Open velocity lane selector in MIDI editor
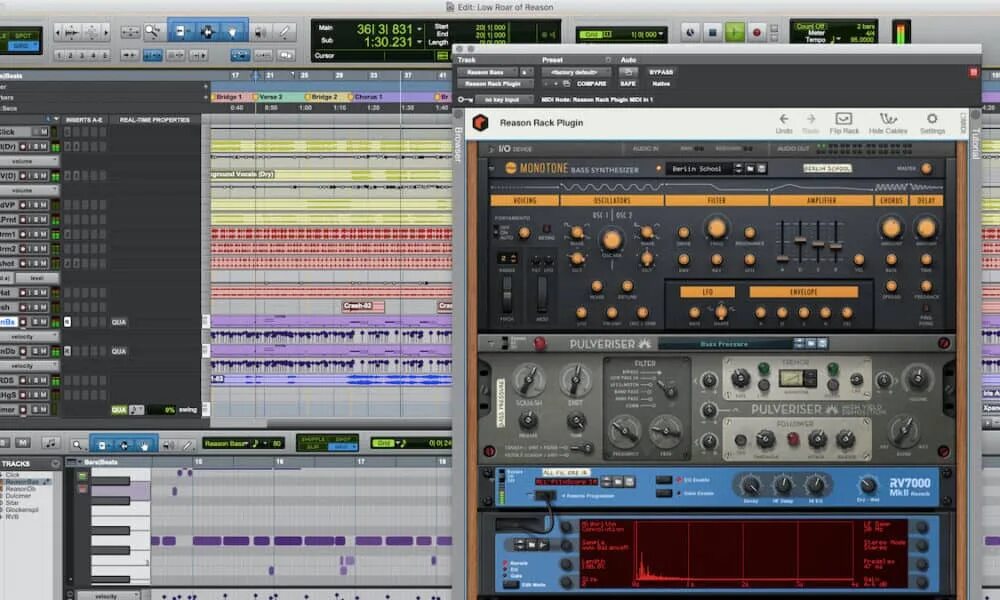This screenshot has width=1000, height=600. pyautogui.click(x=107, y=596)
